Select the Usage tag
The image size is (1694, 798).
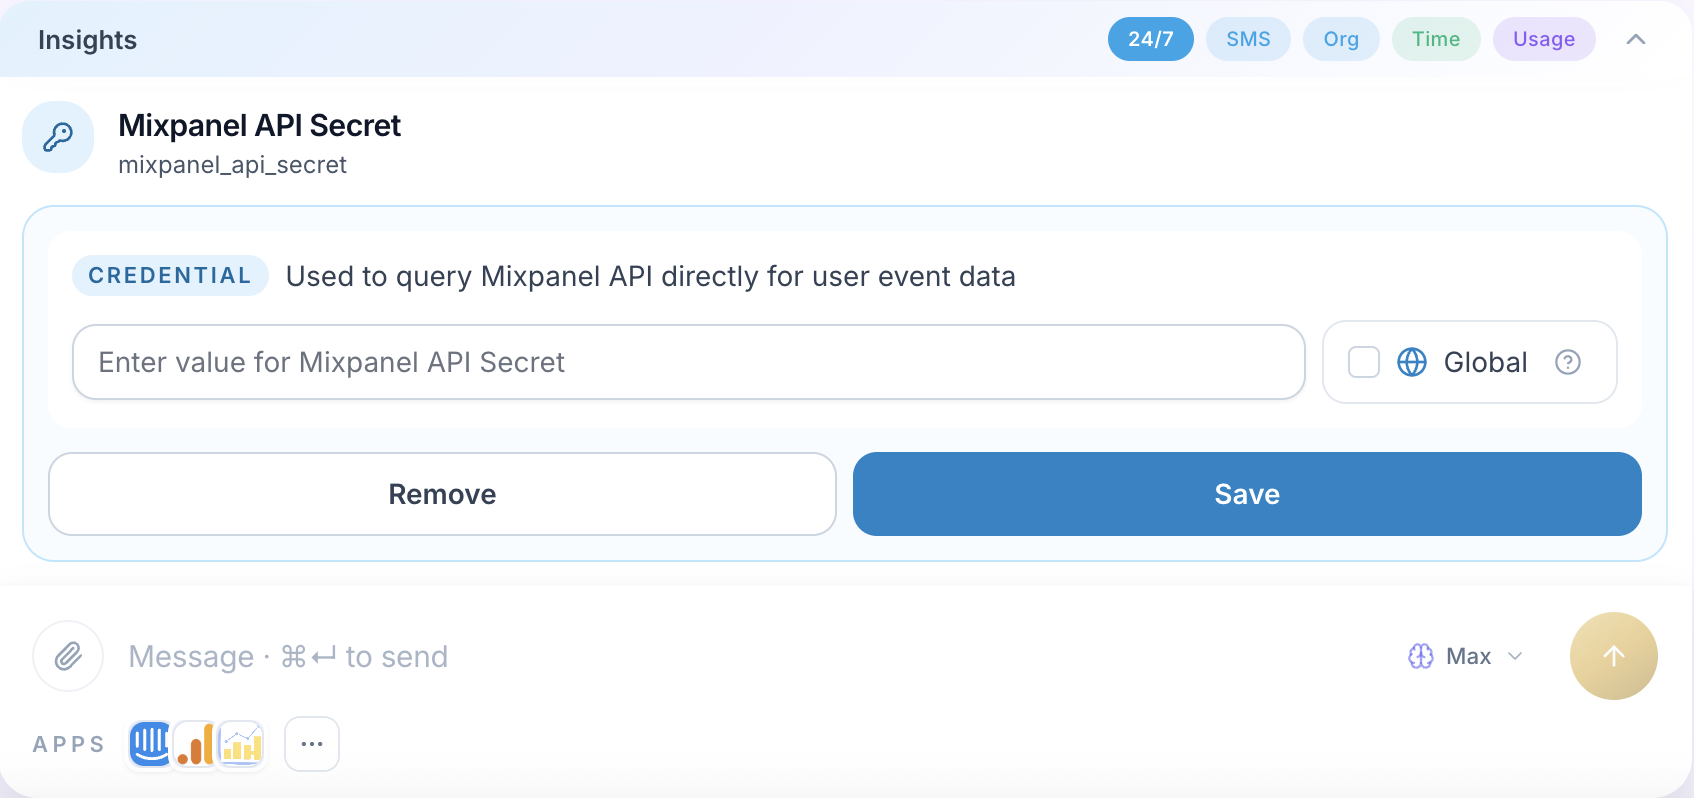[1543, 39]
